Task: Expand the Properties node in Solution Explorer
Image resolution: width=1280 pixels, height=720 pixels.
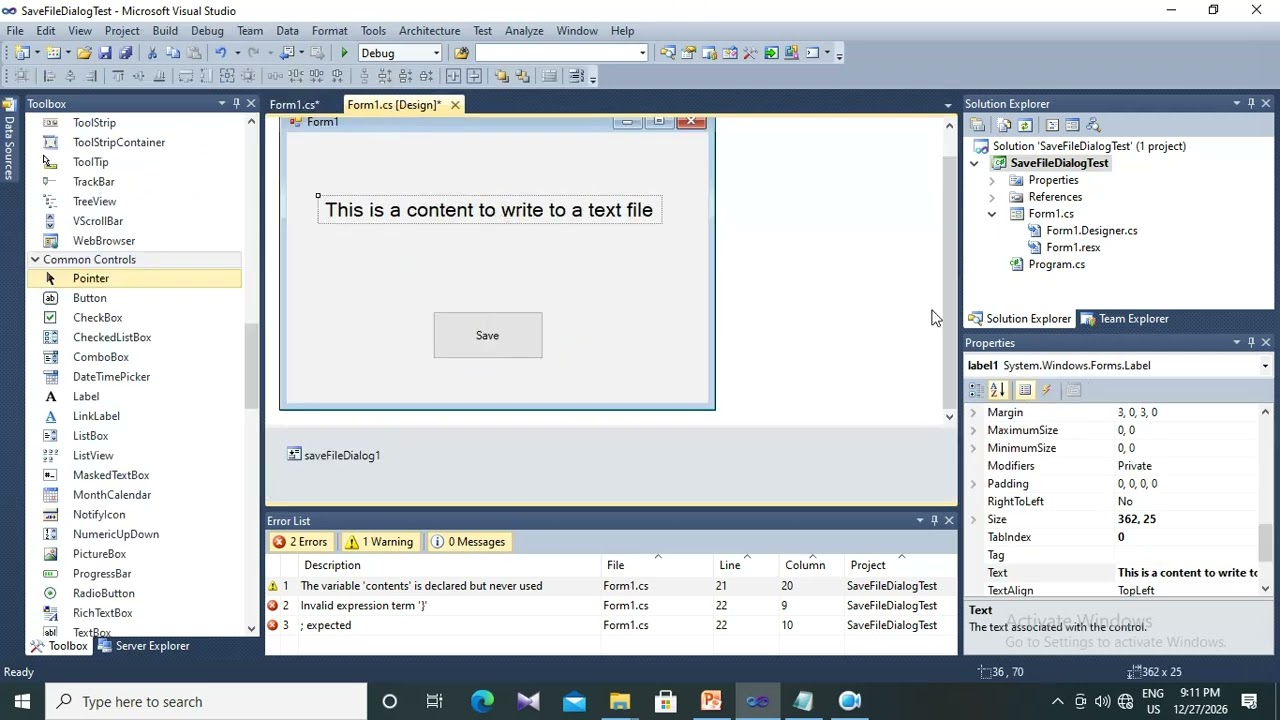Action: click(992, 181)
